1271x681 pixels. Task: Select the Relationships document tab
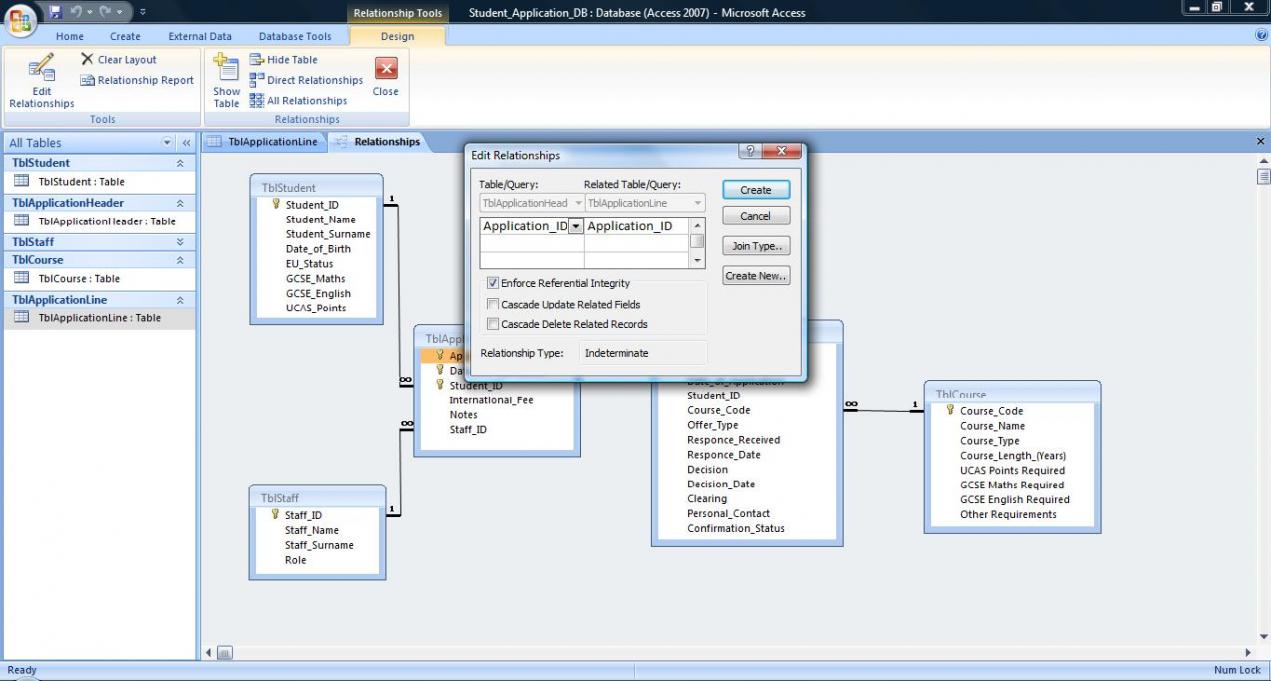coord(377,142)
